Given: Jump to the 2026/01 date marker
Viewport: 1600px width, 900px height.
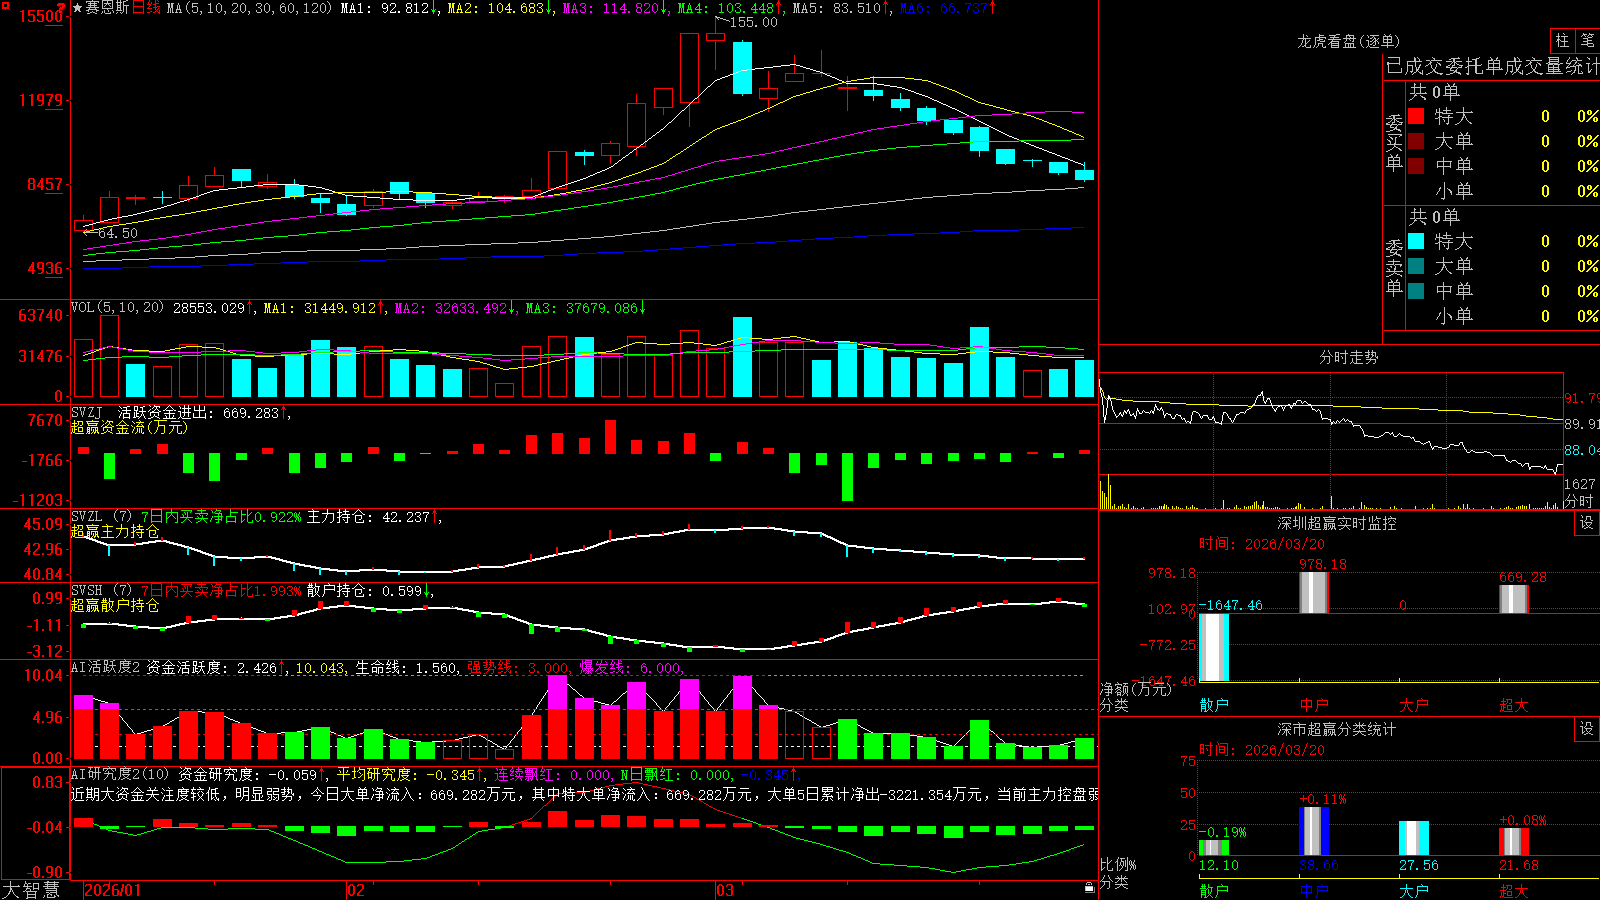Looking at the screenshot, I should click(113, 890).
